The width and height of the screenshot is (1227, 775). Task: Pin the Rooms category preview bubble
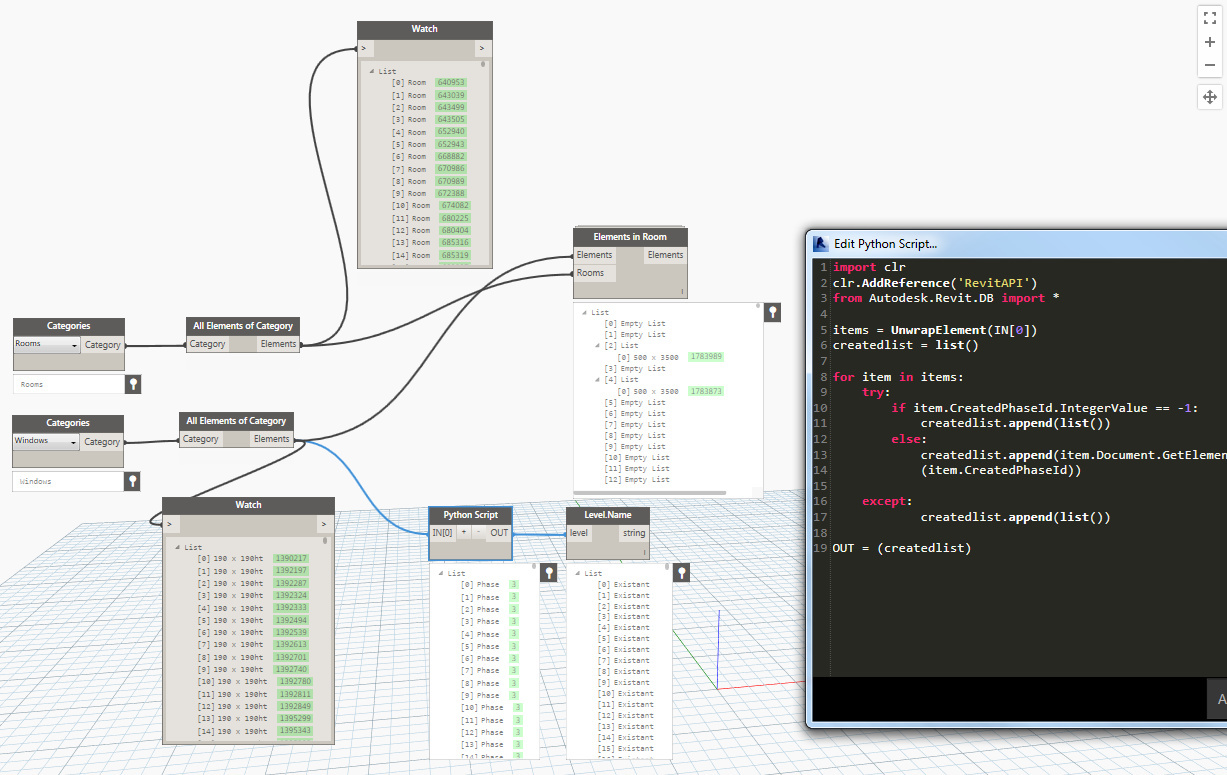(132, 384)
